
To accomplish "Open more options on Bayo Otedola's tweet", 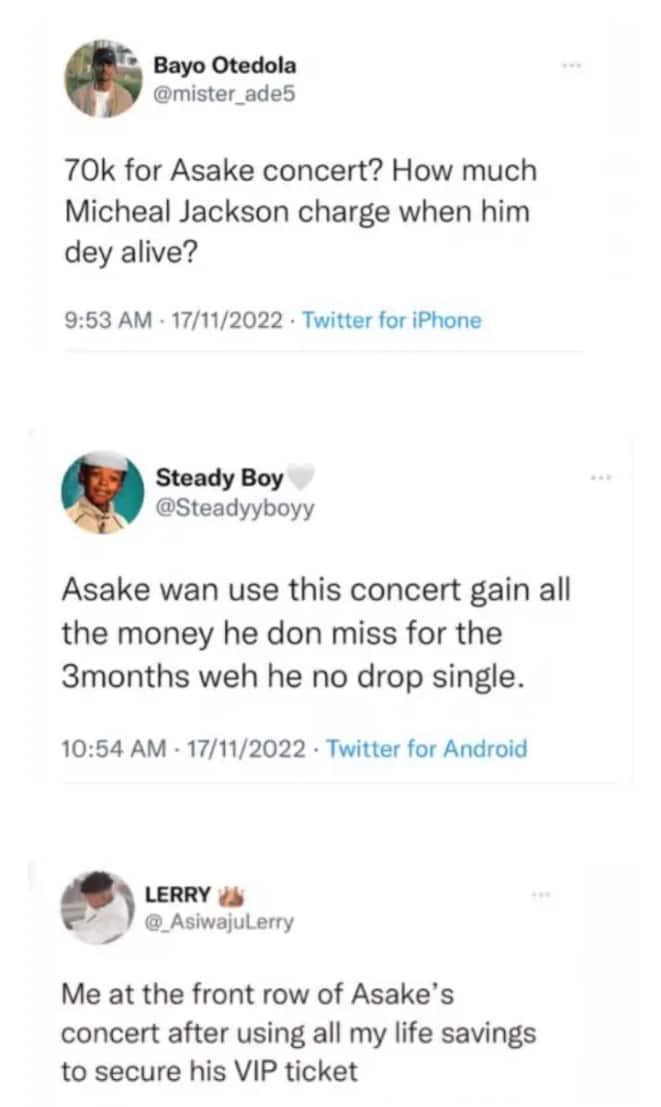I will (x=570, y=63).
